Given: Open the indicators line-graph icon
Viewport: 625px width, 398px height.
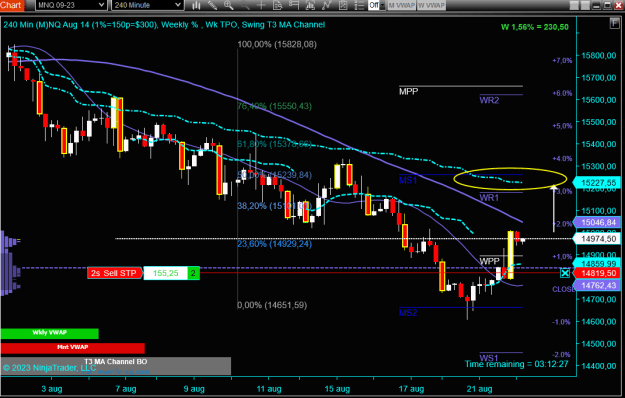Looking at the screenshot, I should (326, 5).
